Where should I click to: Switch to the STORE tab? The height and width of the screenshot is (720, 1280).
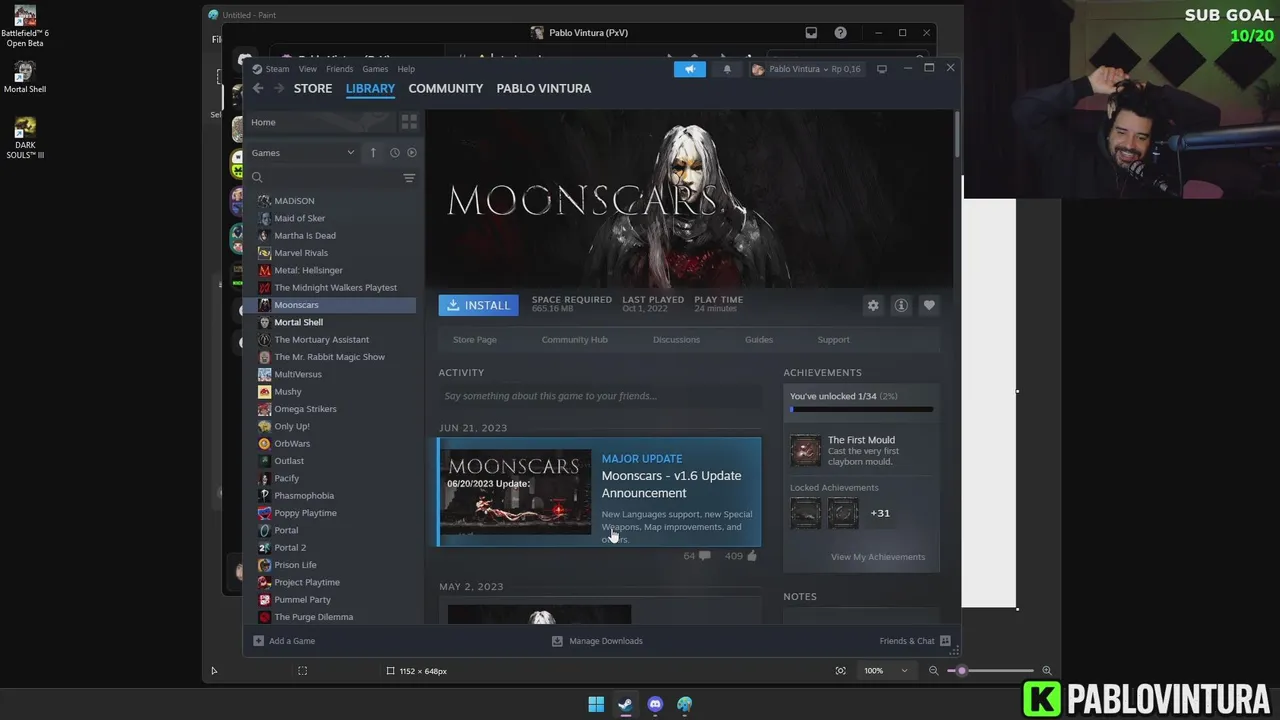[x=313, y=88]
